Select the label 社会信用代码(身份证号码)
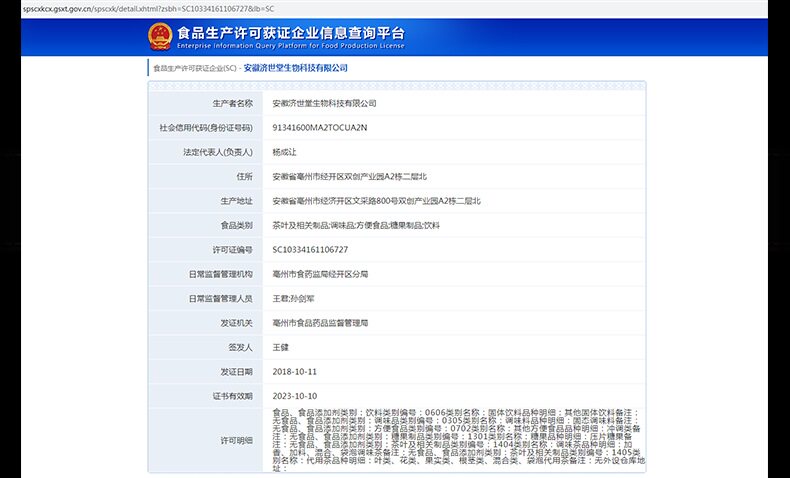The width and height of the screenshot is (790, 478). pos(206,128)
